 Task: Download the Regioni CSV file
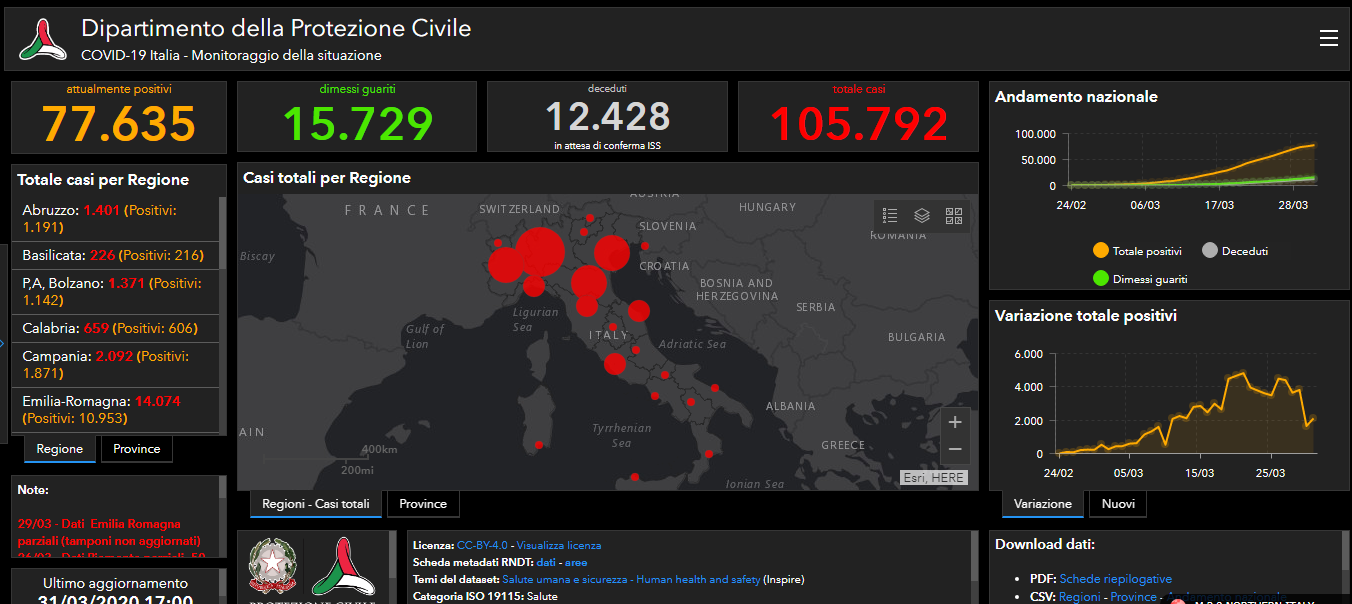(x=1080, y=597)
